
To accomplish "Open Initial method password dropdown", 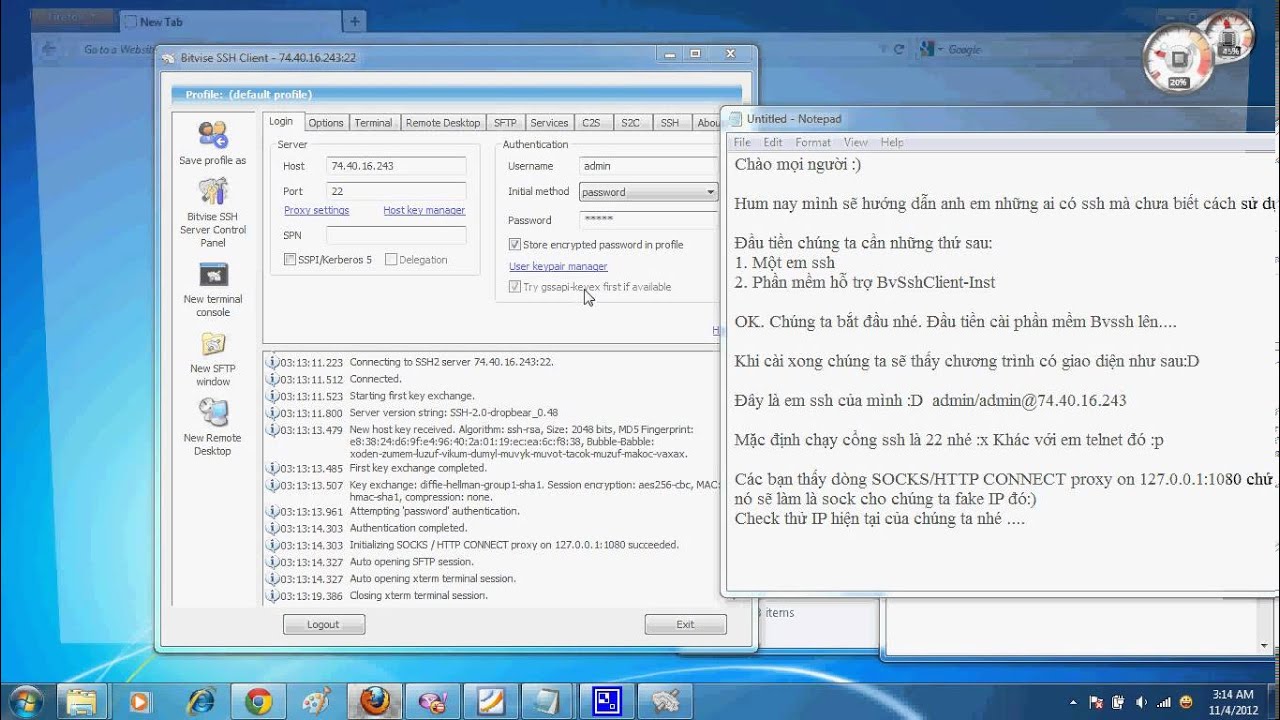I will click(x=649, y=192).
